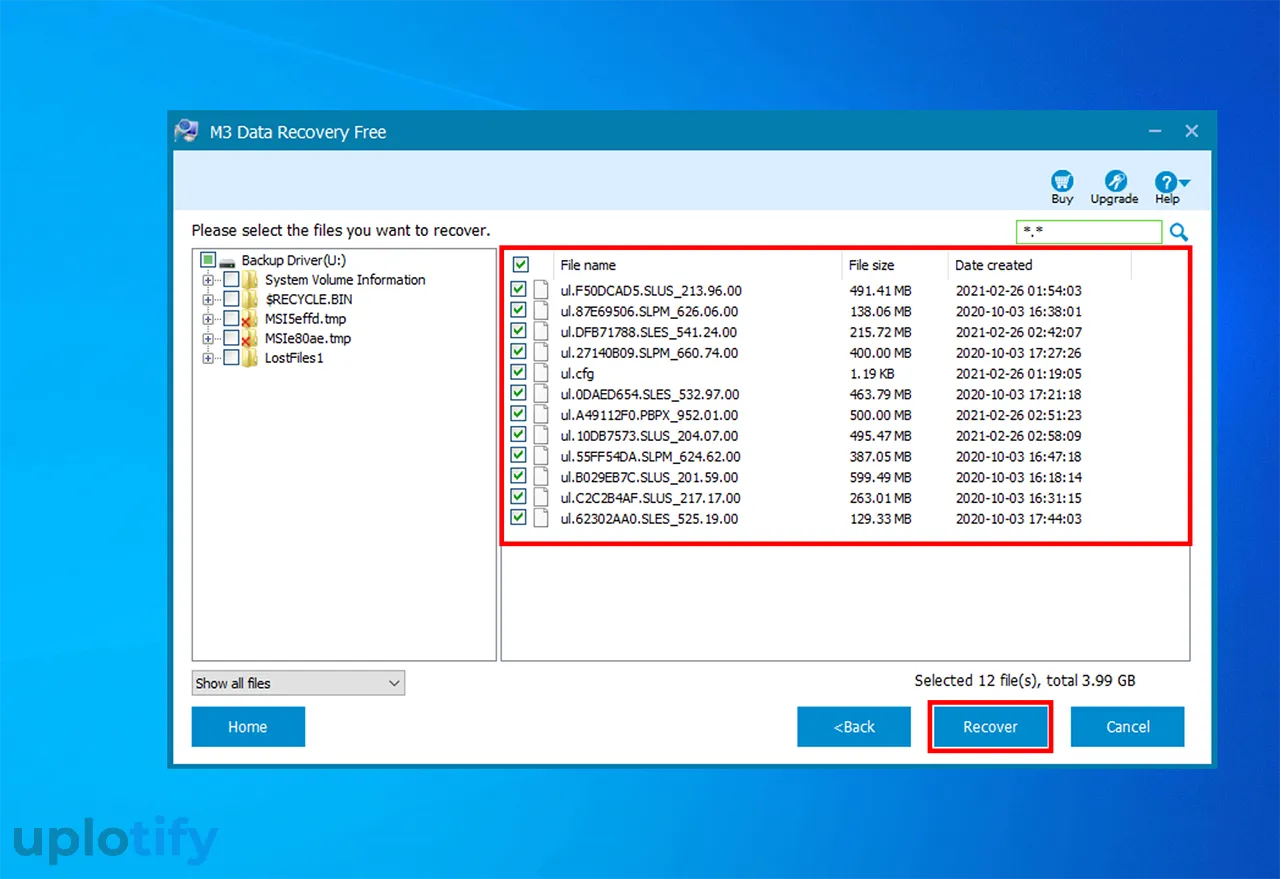Image resolution: width=1280 pixels, height=879 pixels.
Task: Check the MSIe80ae.tmp tree checkbox
Action: pyautogui.click(x=231, y=338)
